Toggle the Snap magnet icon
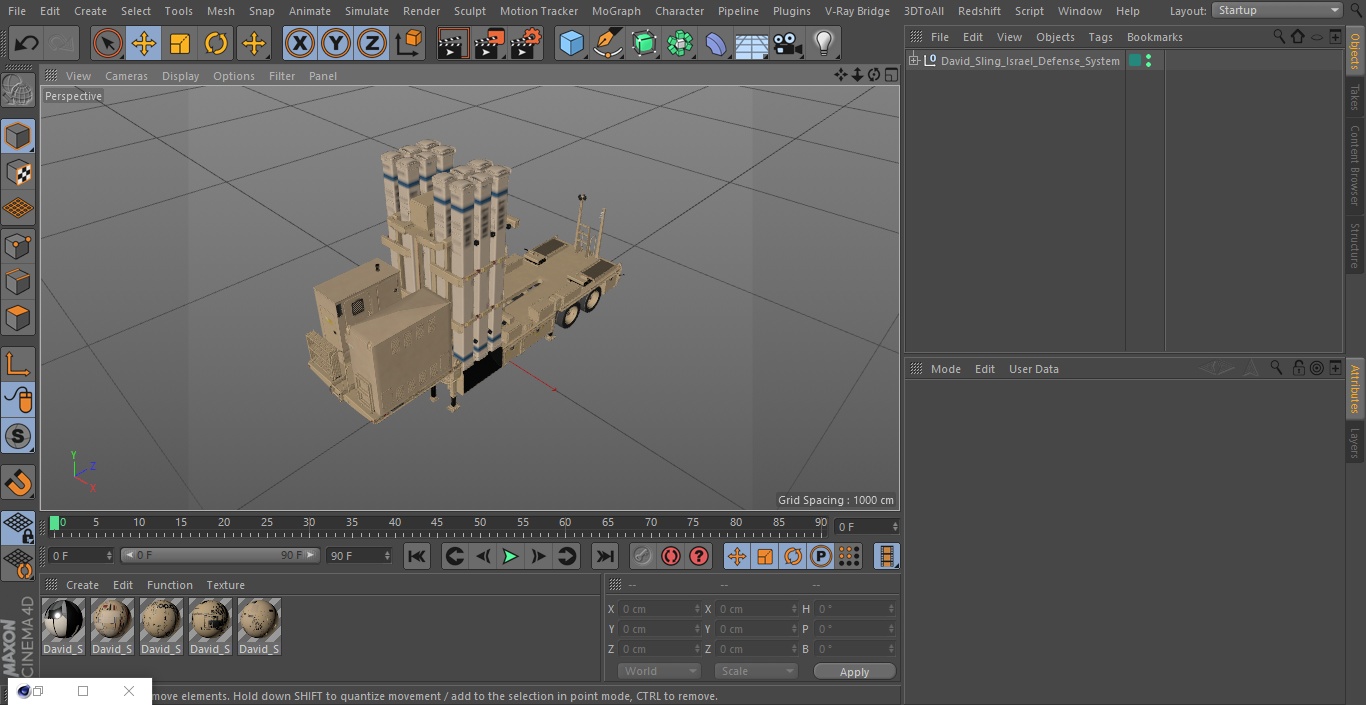Image resolution: width=1366 pixels, height=705 pixels. click(18, 484)
